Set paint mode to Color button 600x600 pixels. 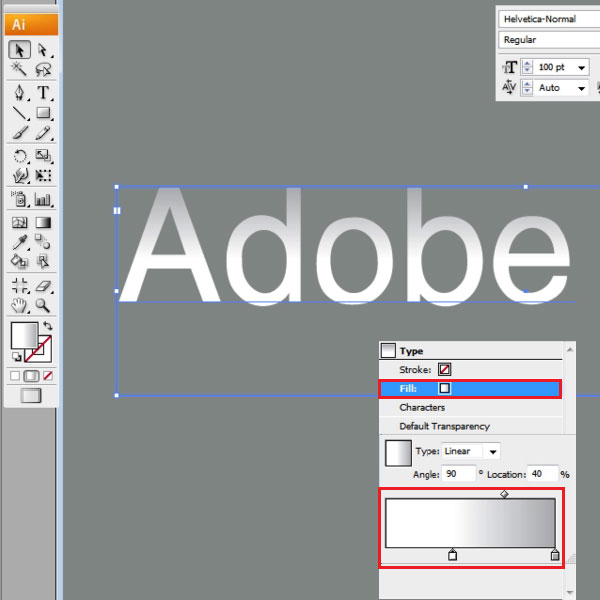15,376
